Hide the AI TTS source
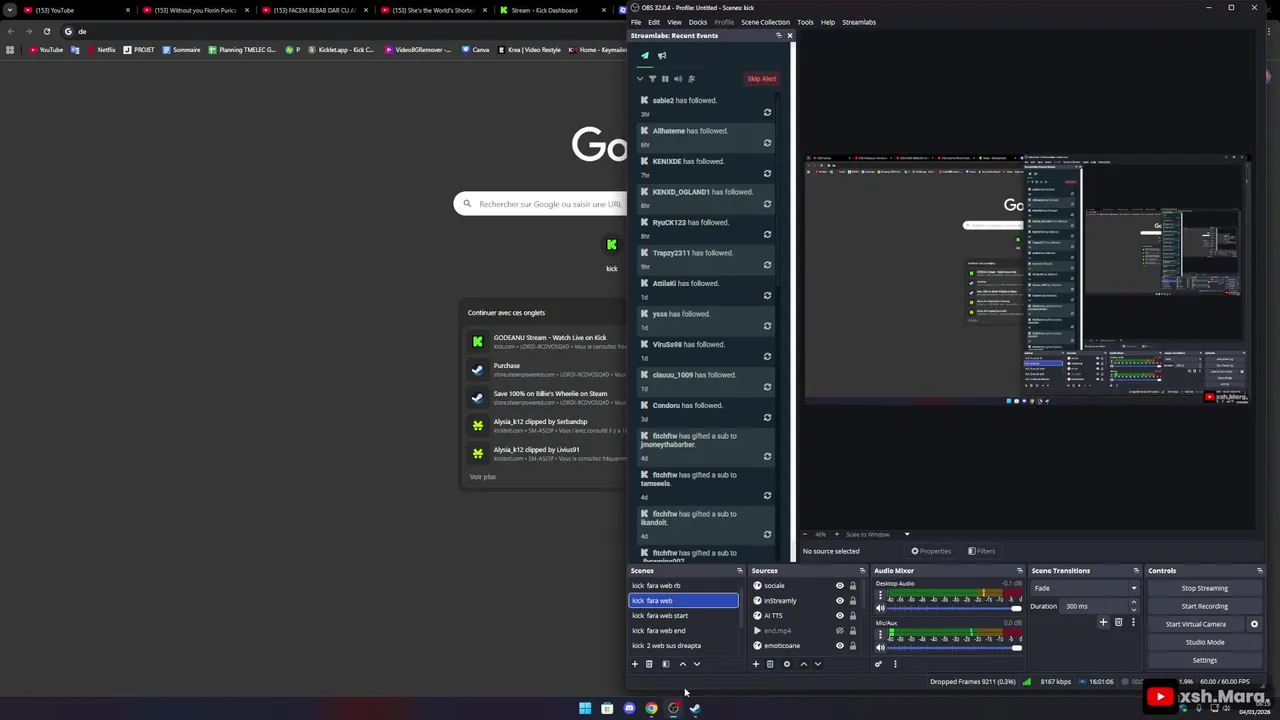The image size is (1280, 720). coord(840,616)
